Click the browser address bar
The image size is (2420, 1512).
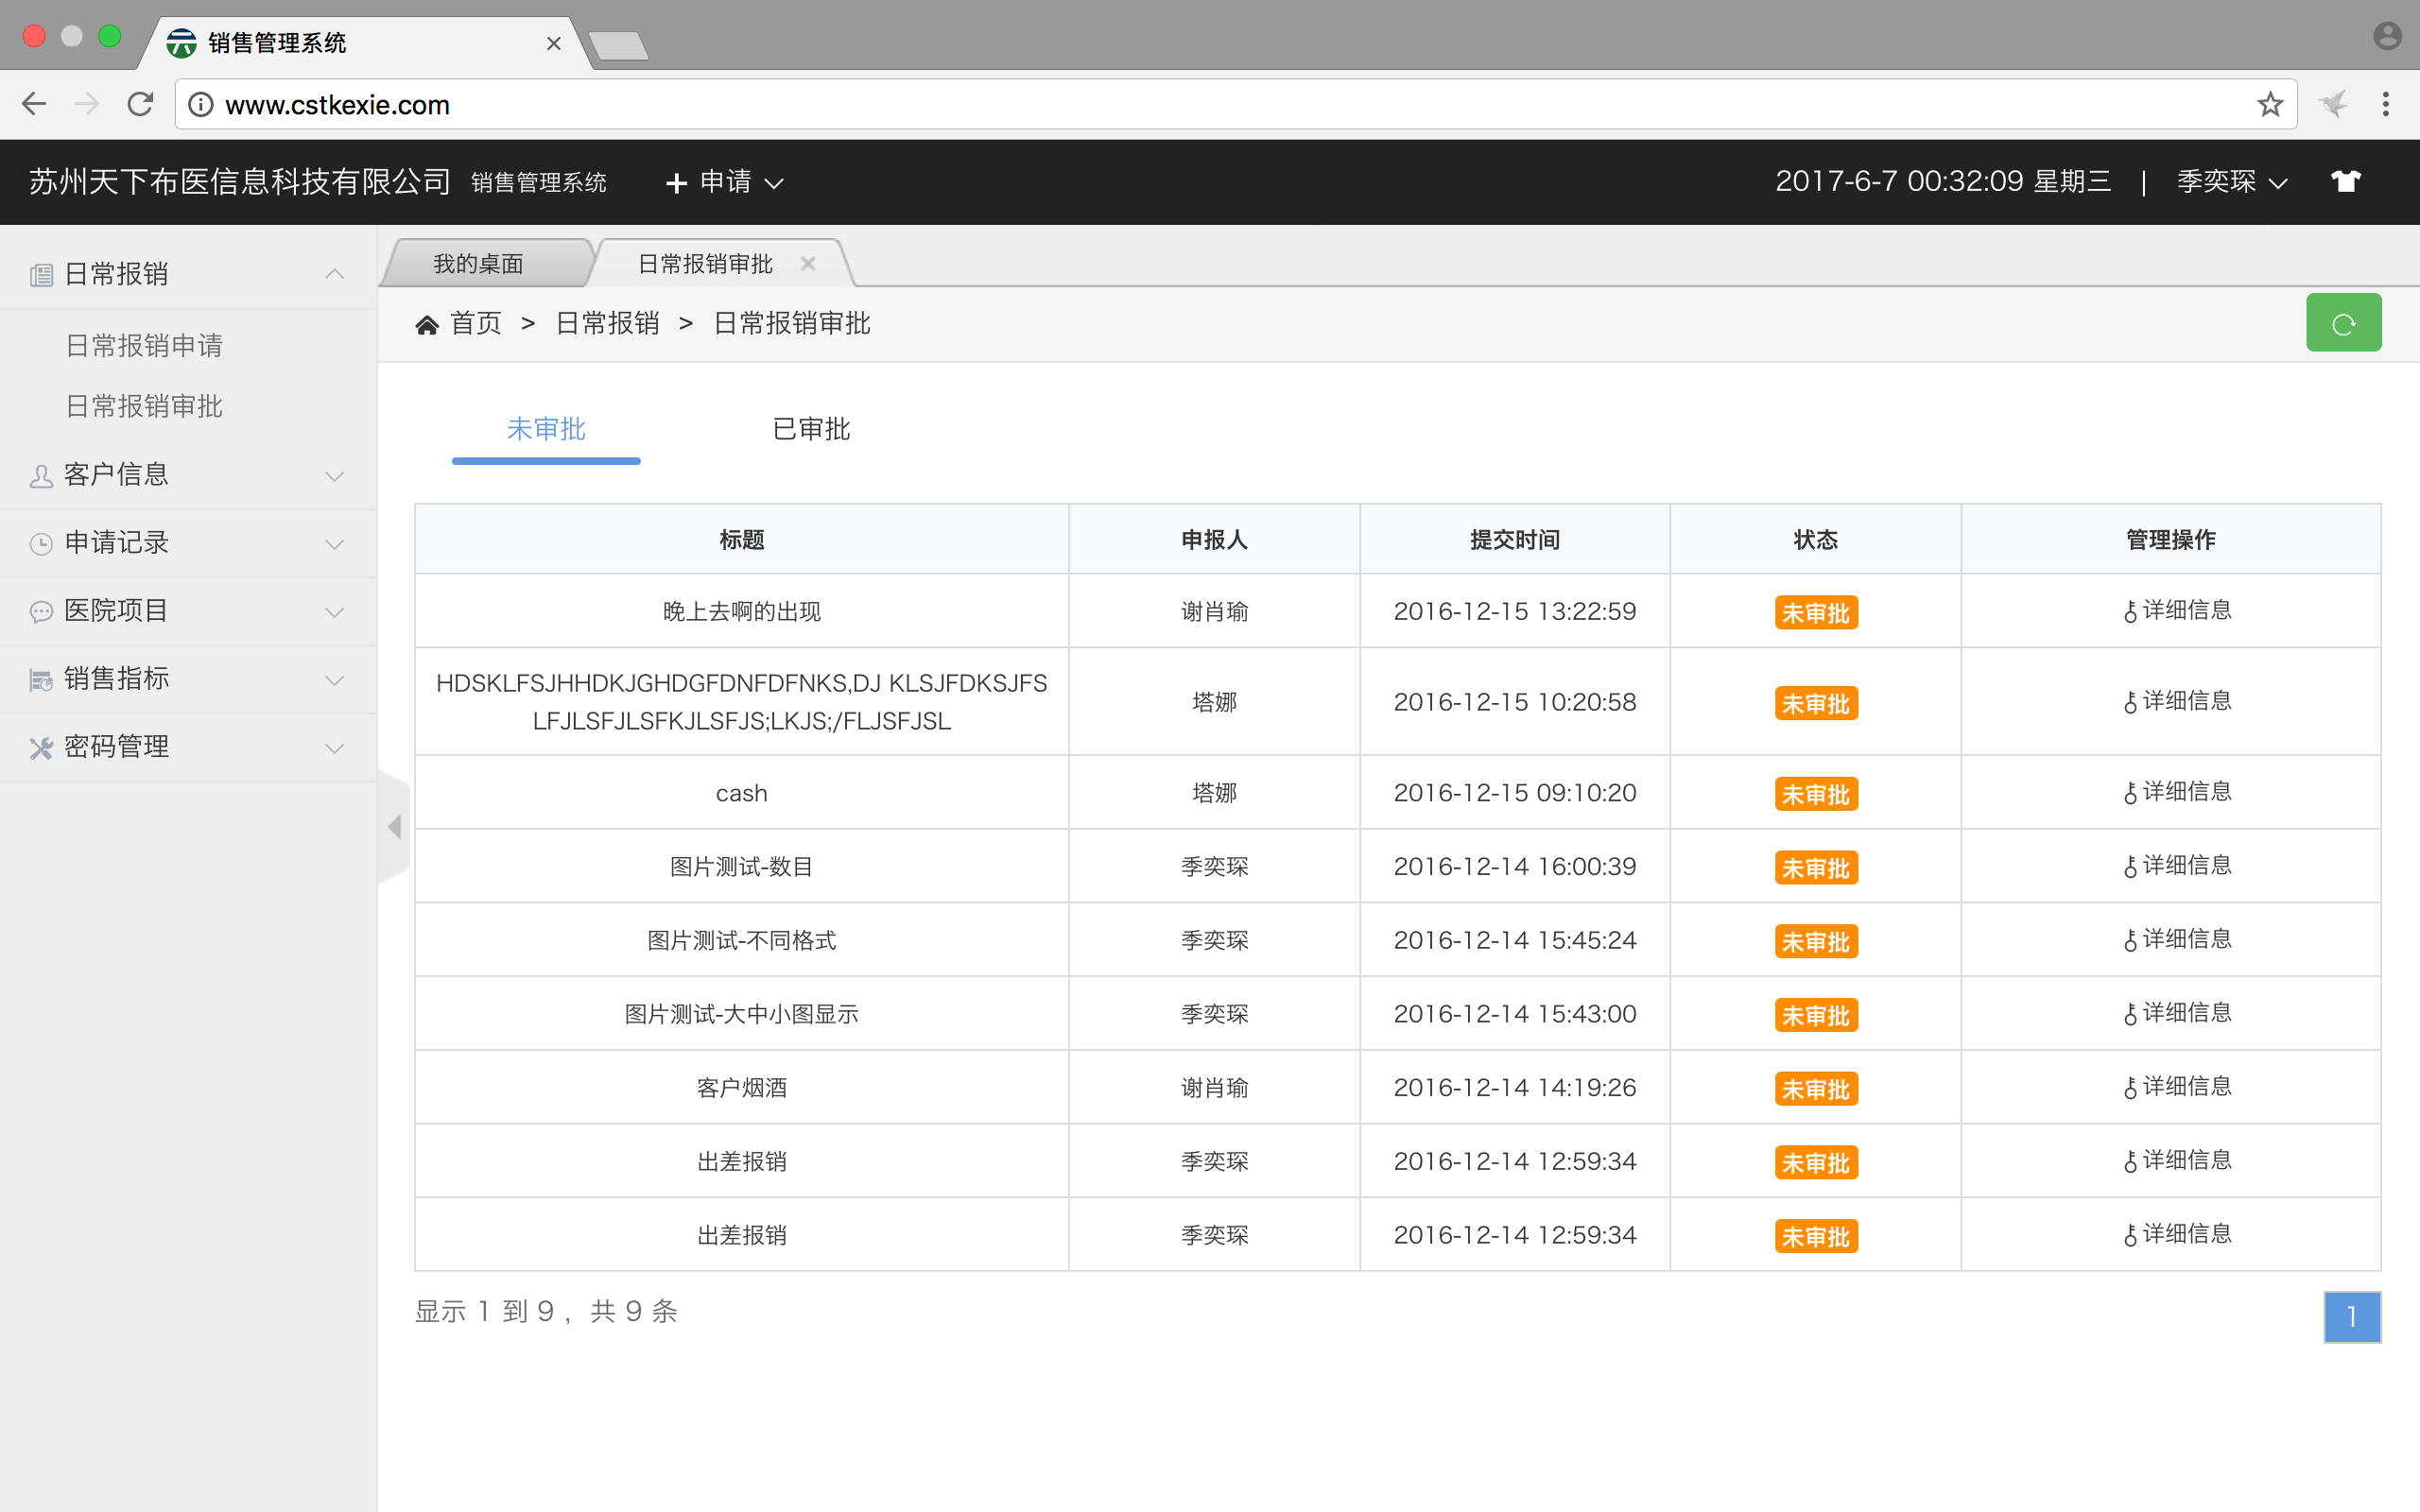point(1200,104)
